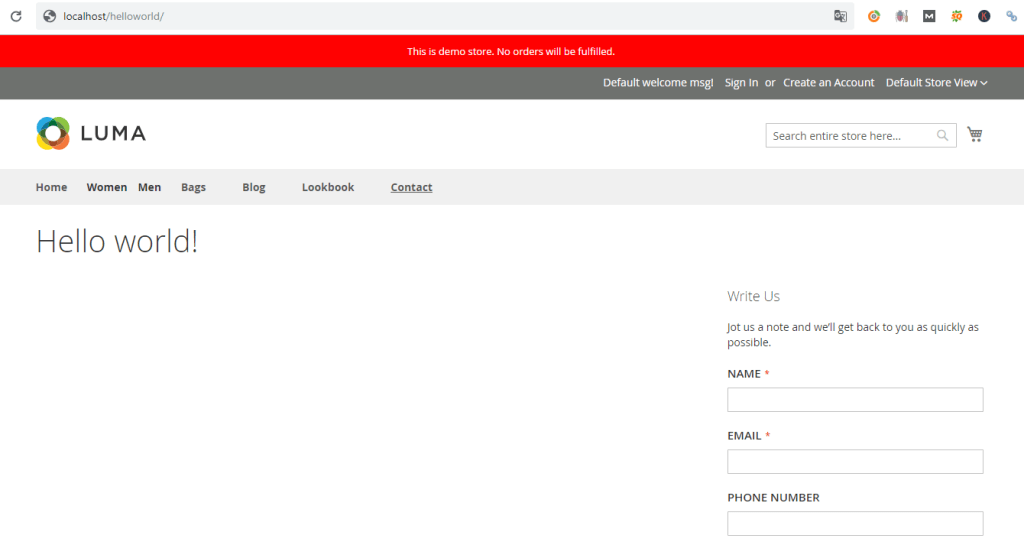
Task: Focus the Email input field
Action: pos(855,461)
